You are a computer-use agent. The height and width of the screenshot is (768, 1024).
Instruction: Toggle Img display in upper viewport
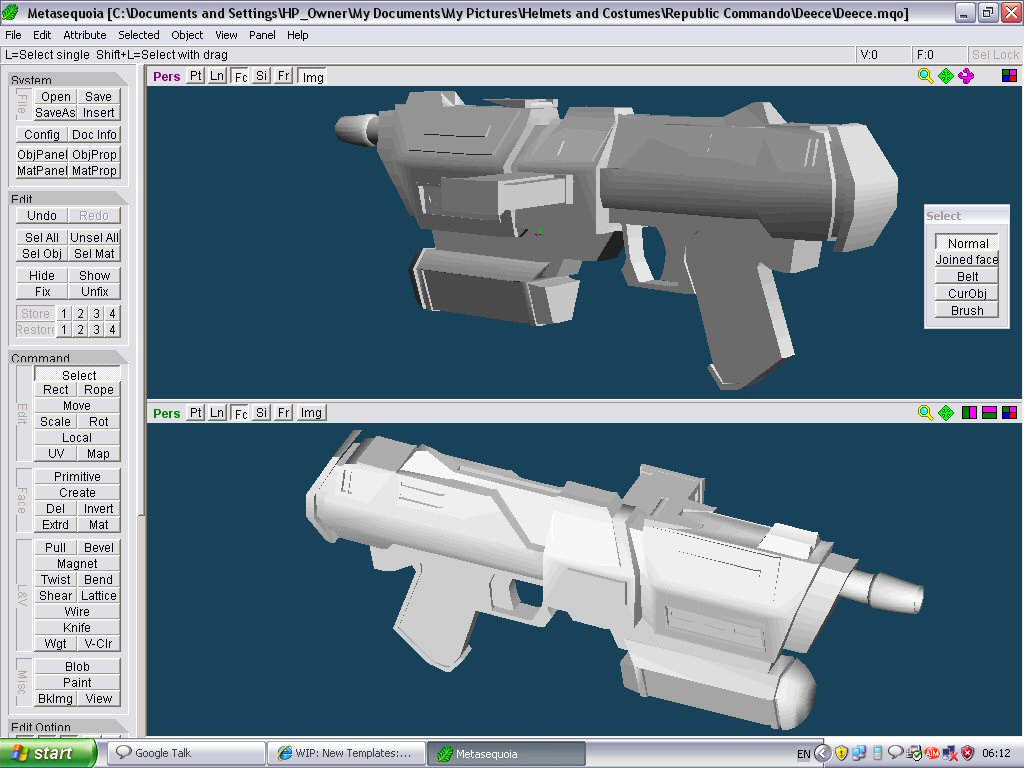pos(312,76)
